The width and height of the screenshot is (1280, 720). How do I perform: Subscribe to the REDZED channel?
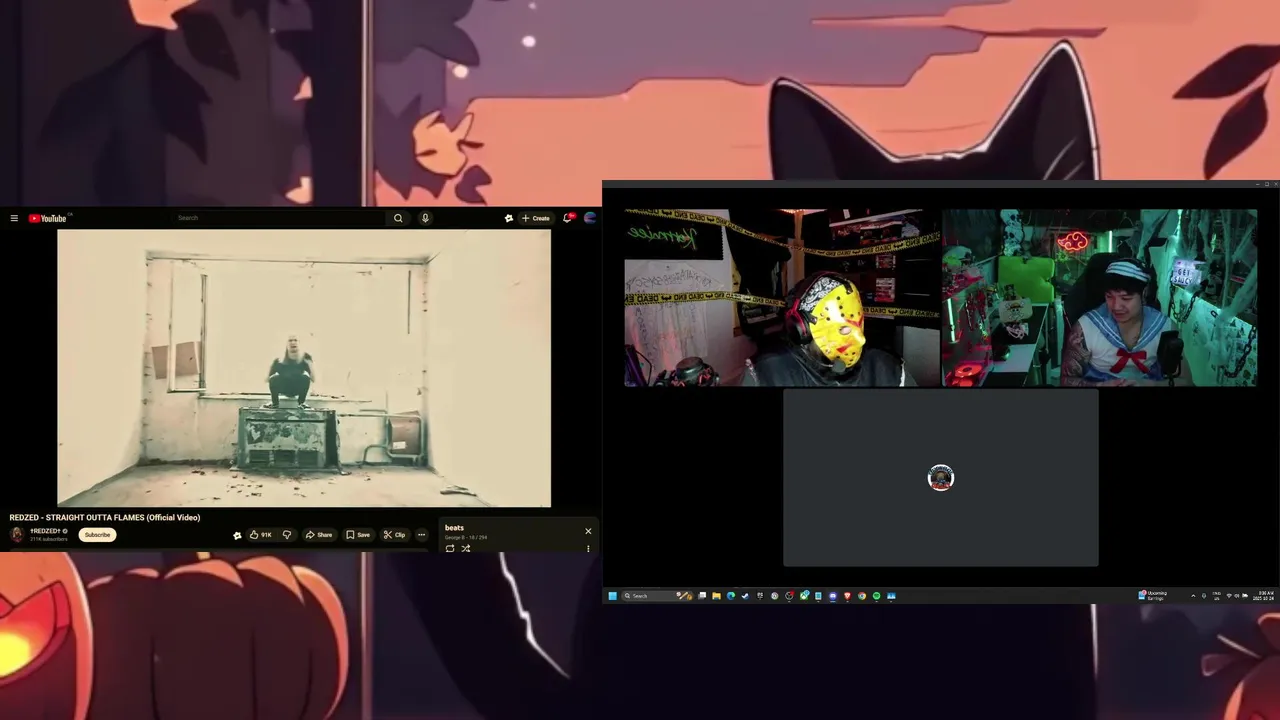click(97, 535)
